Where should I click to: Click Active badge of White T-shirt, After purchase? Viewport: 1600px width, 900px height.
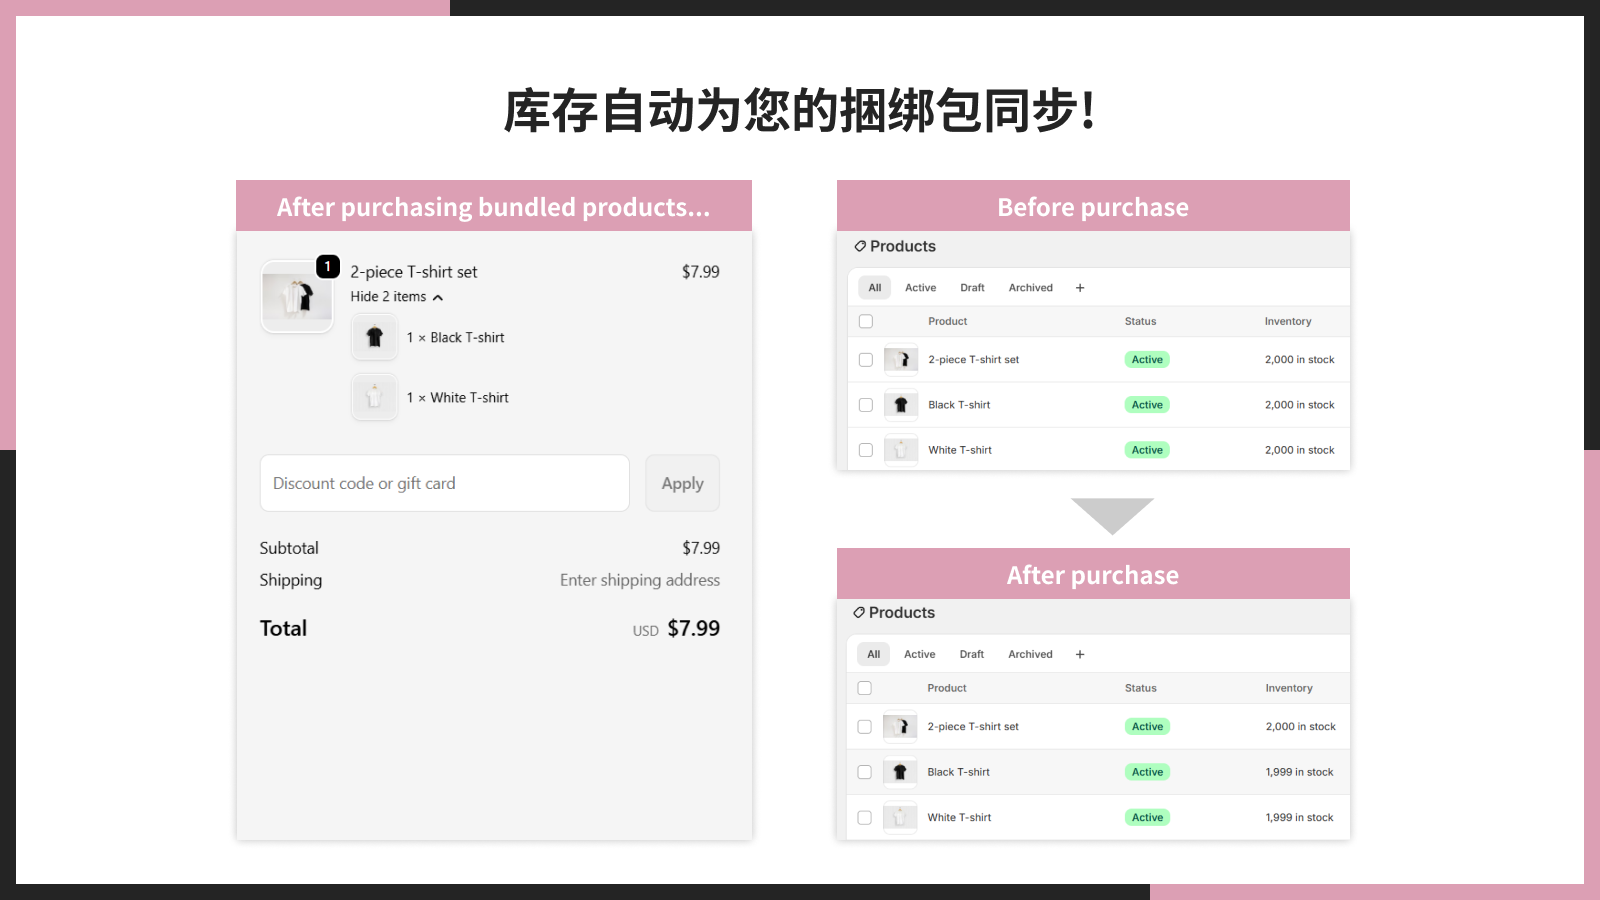[x=1147, y=818]
